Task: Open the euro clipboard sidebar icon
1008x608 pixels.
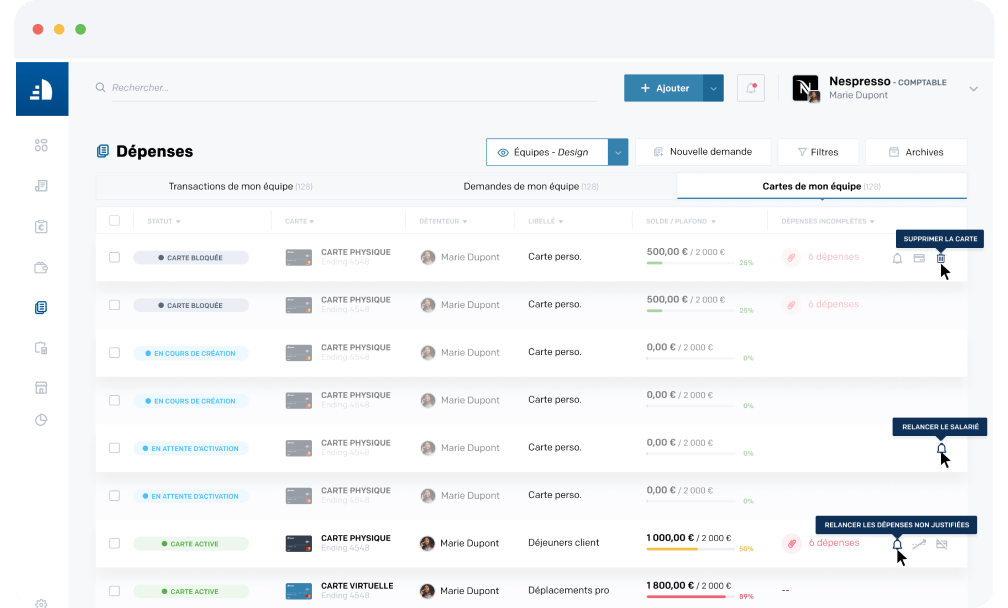Action: tap(41, 227)
